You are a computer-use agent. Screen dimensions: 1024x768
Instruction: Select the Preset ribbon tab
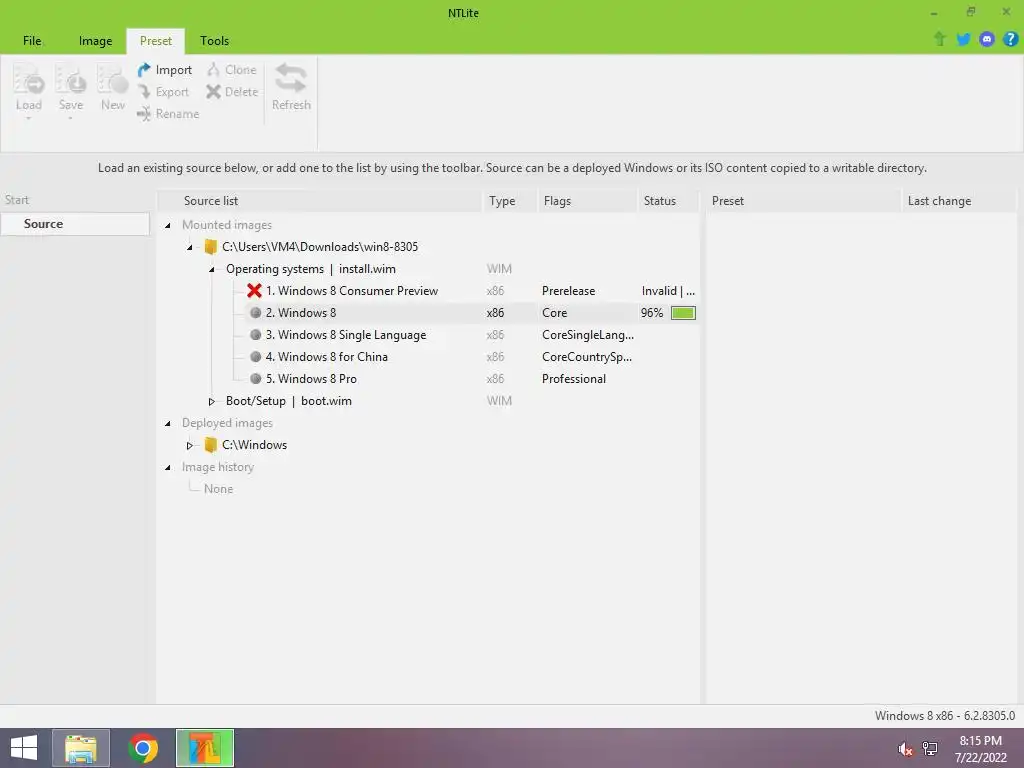pyautogui.click(x=155, y=40)
